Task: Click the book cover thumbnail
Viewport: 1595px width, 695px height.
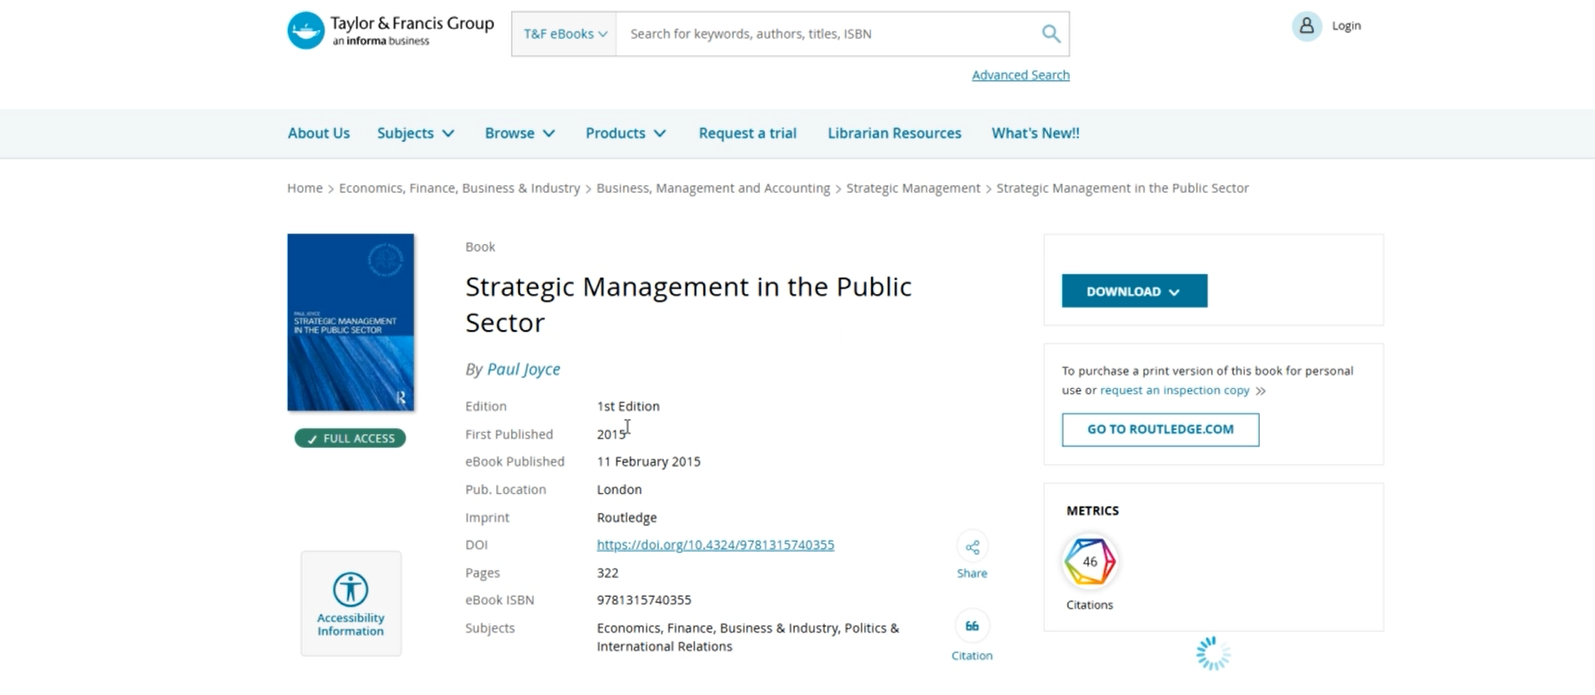Action: pyautogui.click(x=351, y=322)
